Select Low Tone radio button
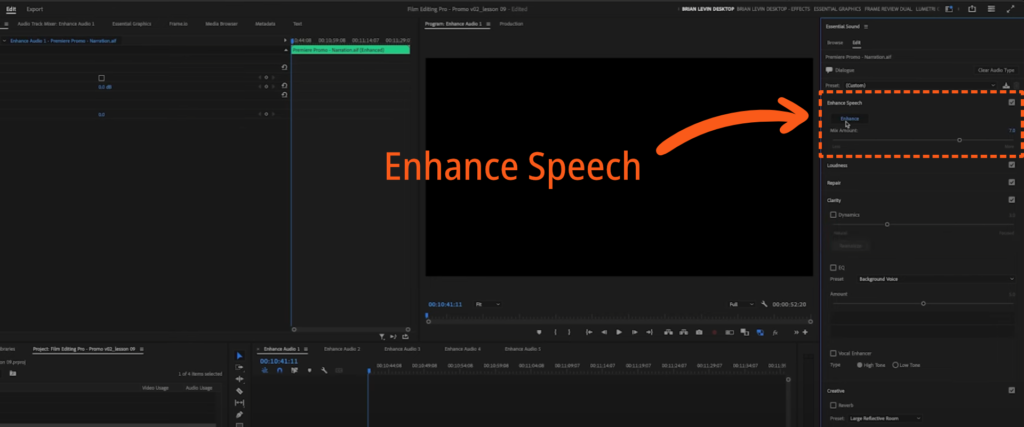Image resolution: width=1024 pixels, height=427 pixels. tap(895, 365)
